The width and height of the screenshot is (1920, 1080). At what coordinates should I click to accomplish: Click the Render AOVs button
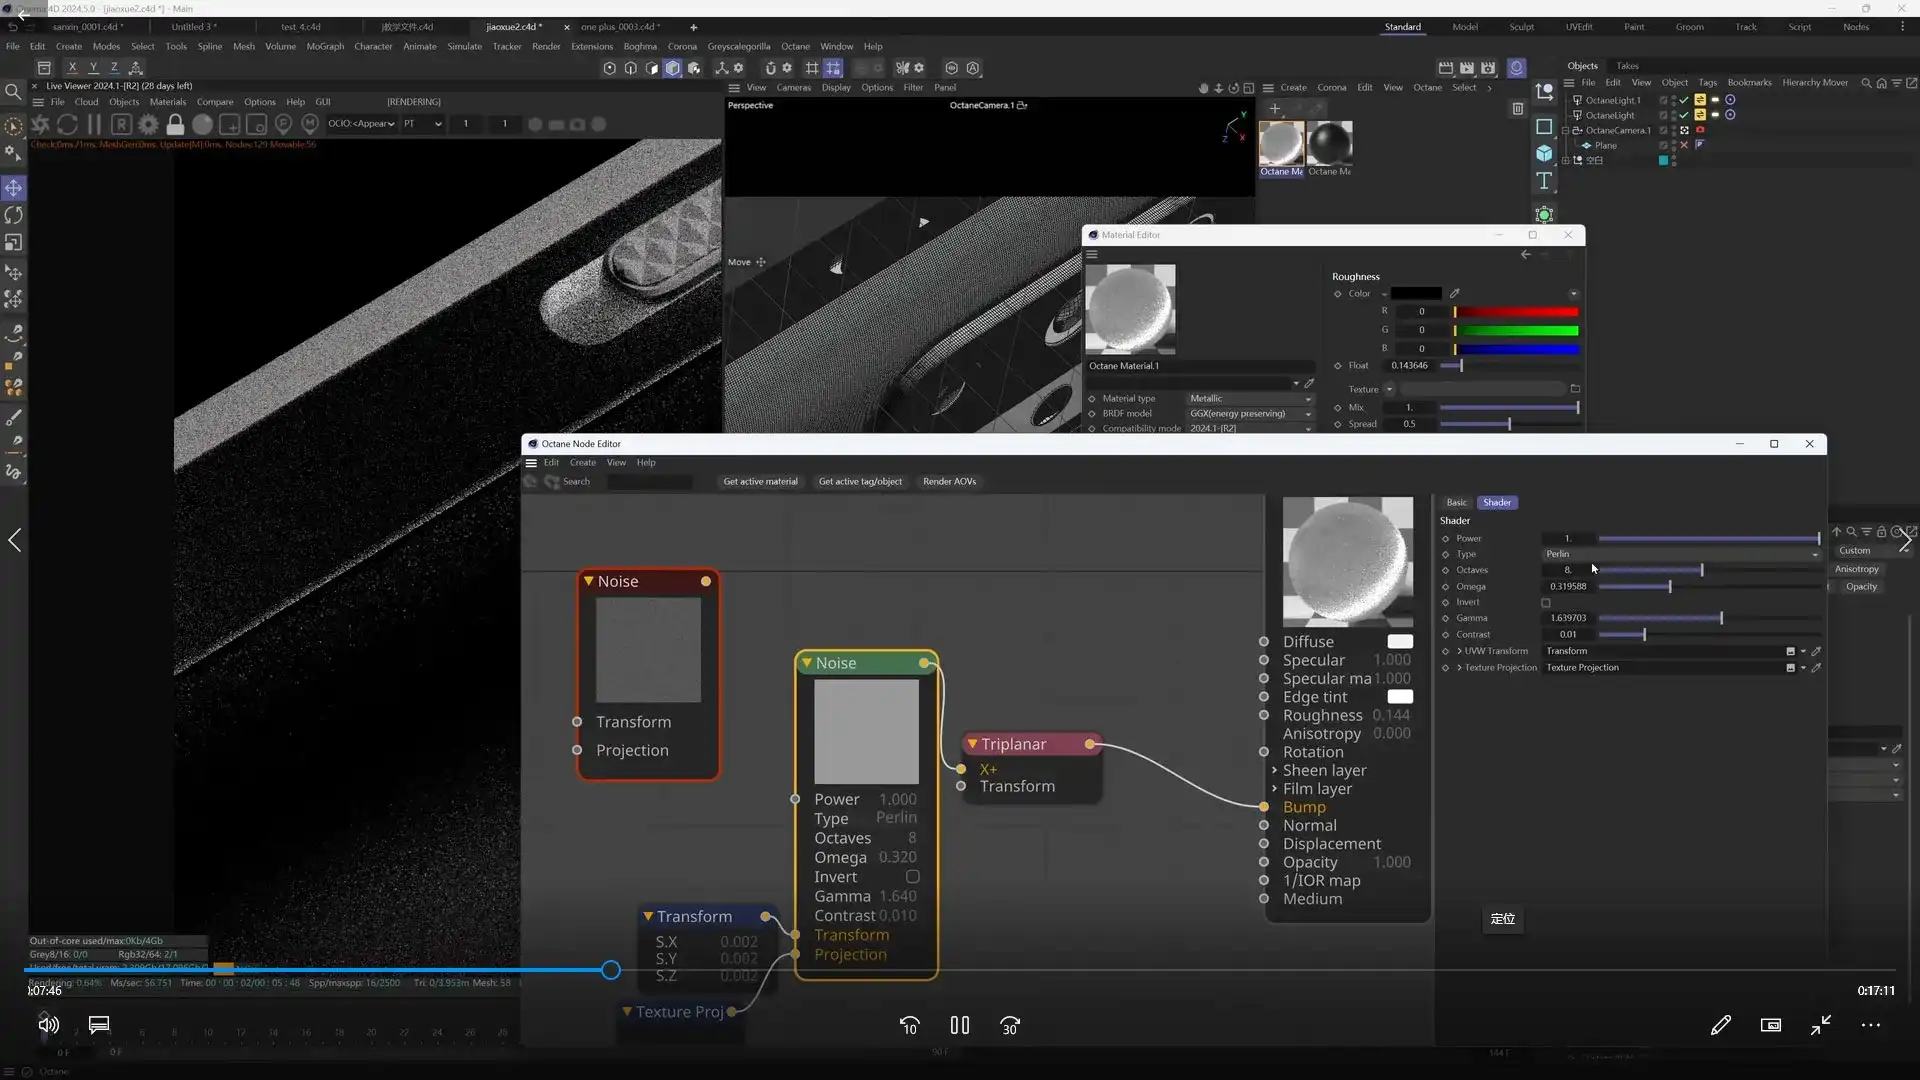(949, 482)
